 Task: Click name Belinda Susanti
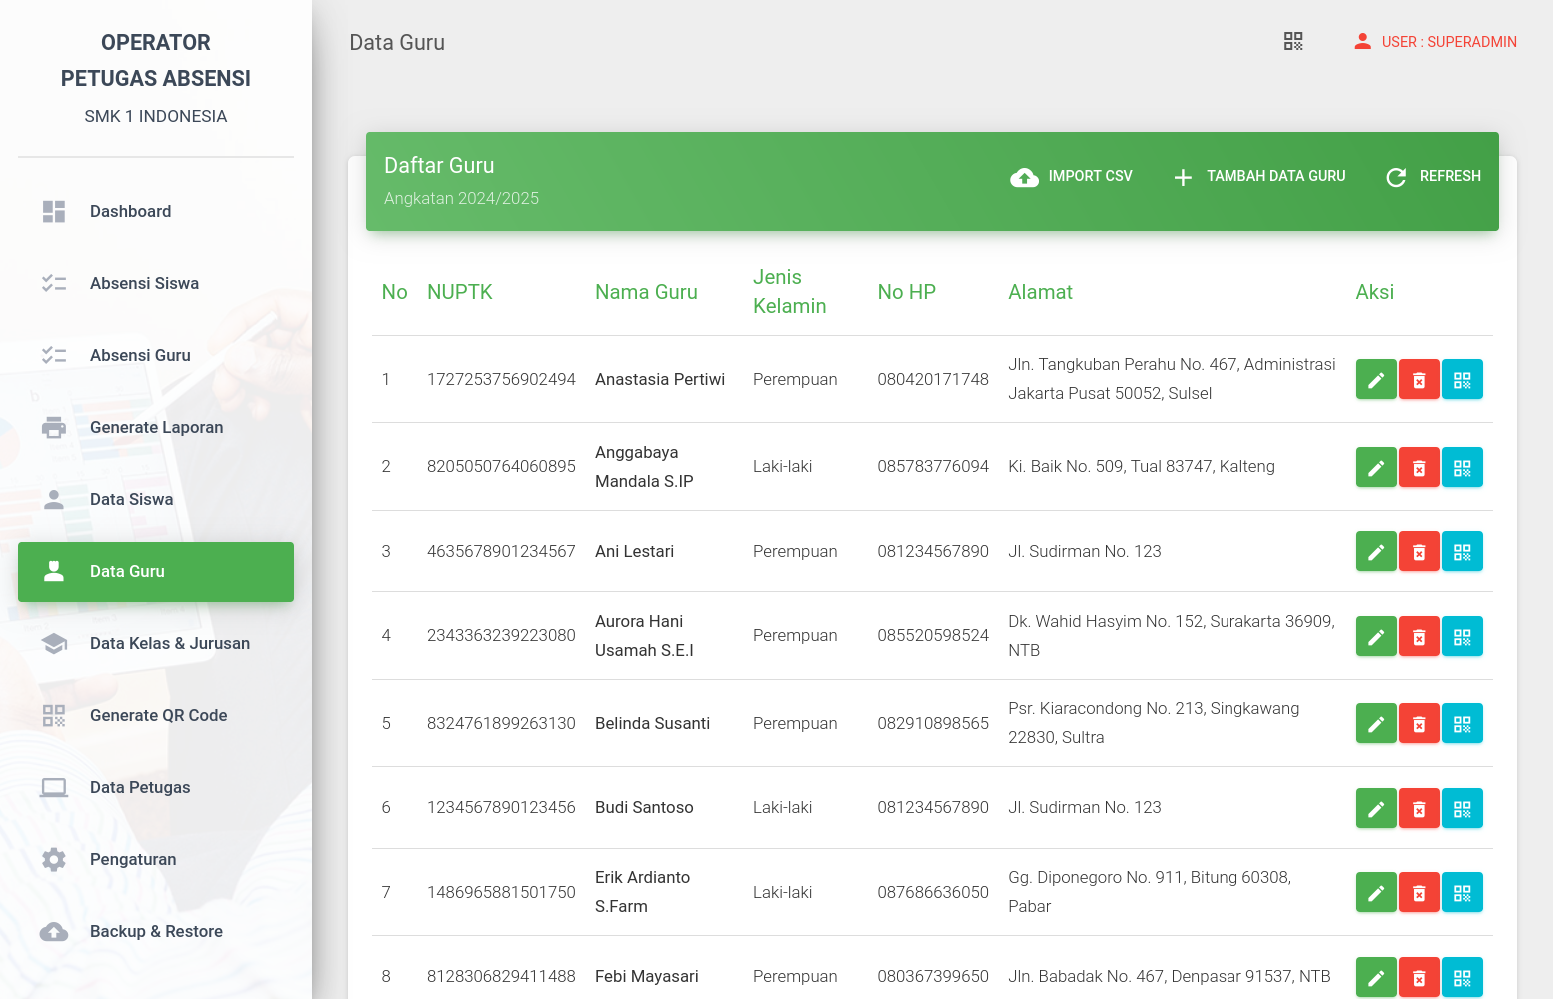(x=652, y=723)
